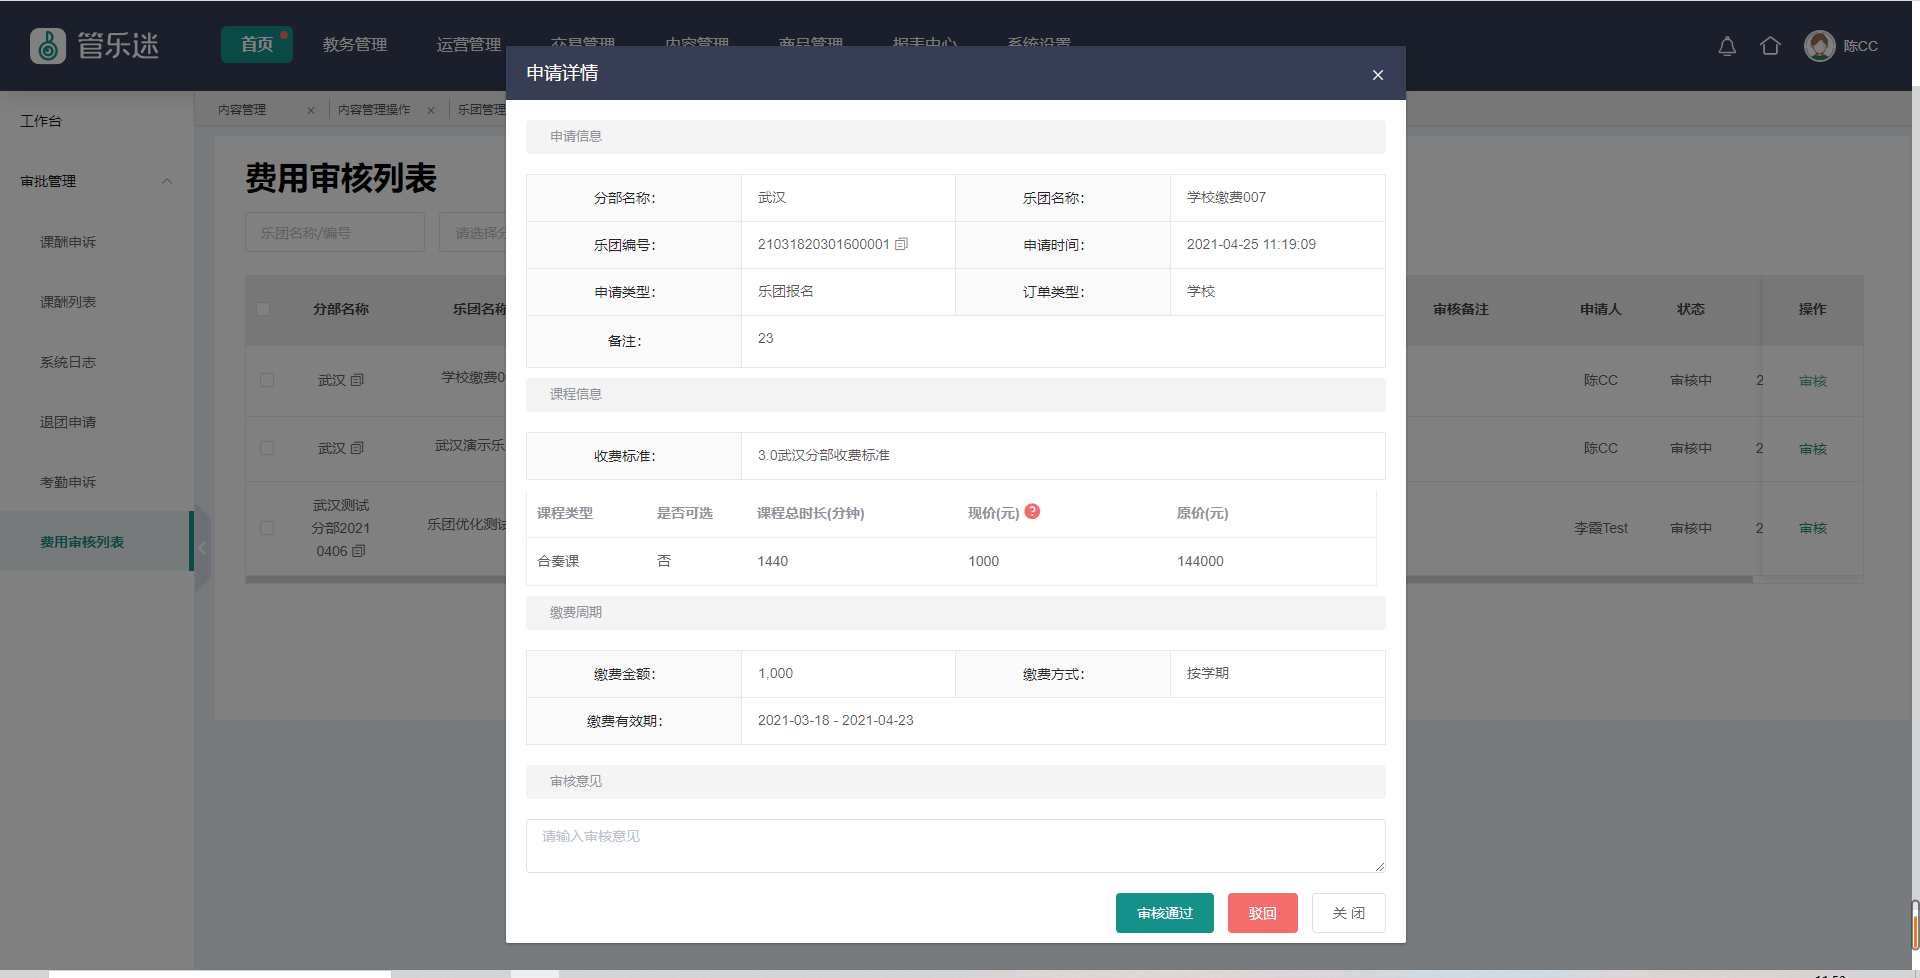Screen dimensions: 1920x978
Task: Select 退团申请 in the sidebar
Action: click(68, 422)
